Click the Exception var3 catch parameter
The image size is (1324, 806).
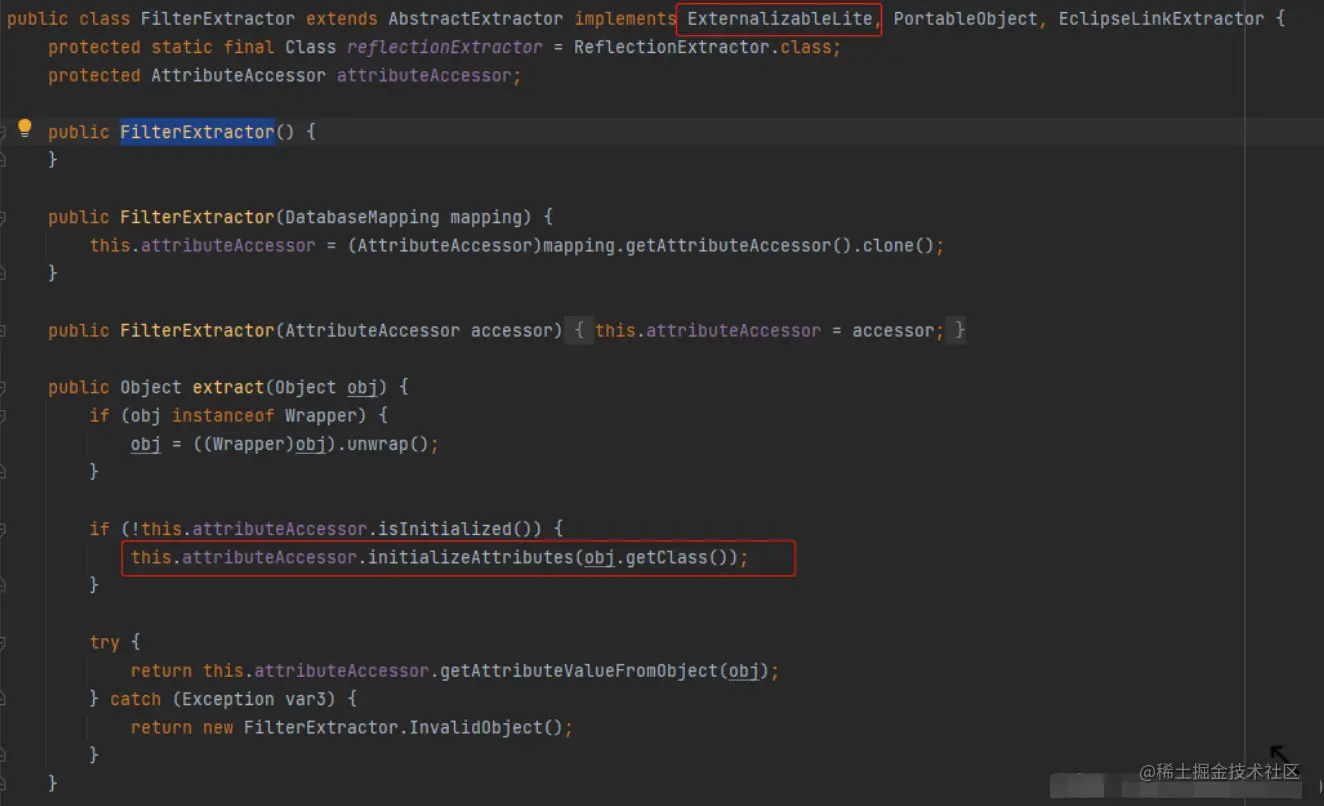[x=259, y=699]
